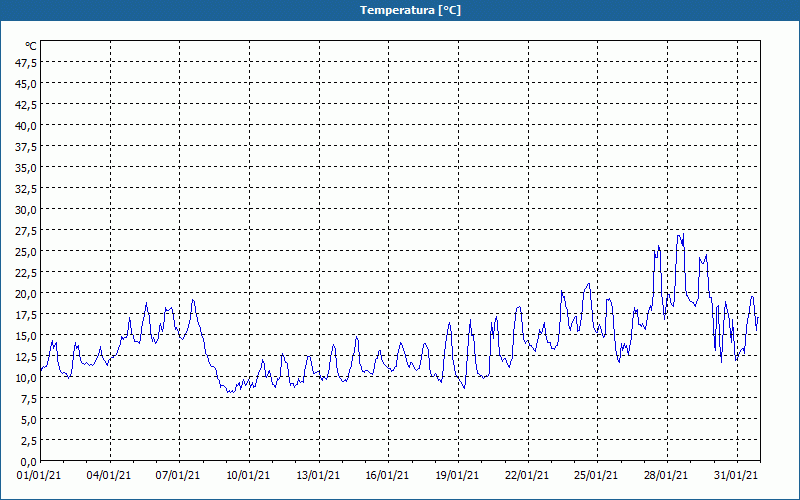
Task: Click the 25/01/21 date label
Action: pyautogui.click(x=596, y=475)
